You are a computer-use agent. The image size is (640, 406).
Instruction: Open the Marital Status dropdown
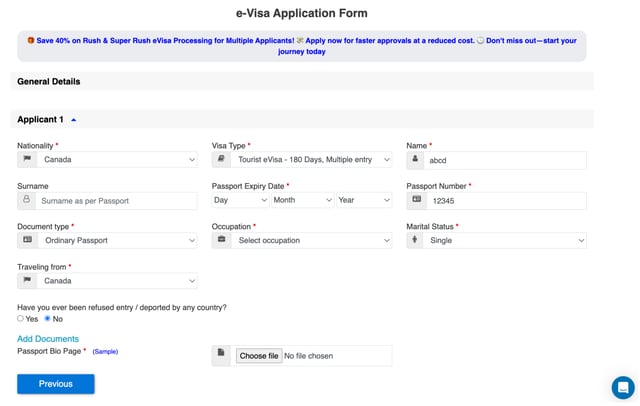(x=505, y=240)
